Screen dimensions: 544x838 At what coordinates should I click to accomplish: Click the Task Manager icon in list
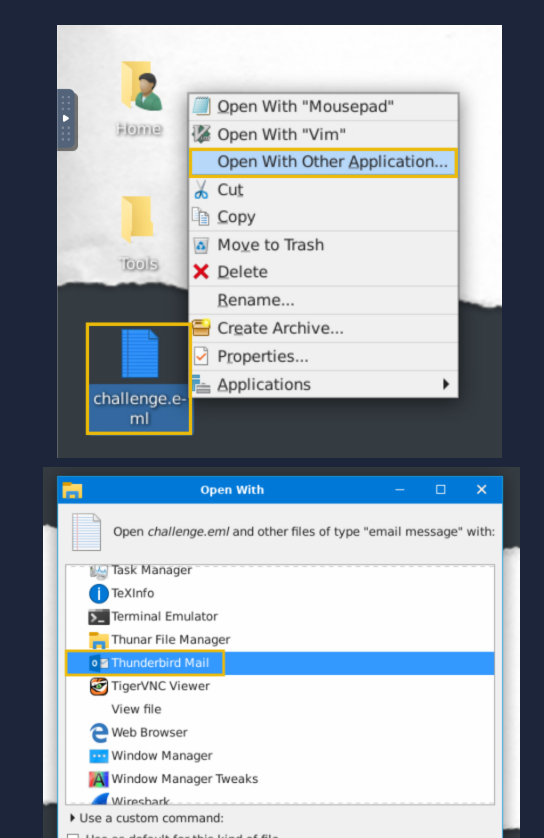98,571
